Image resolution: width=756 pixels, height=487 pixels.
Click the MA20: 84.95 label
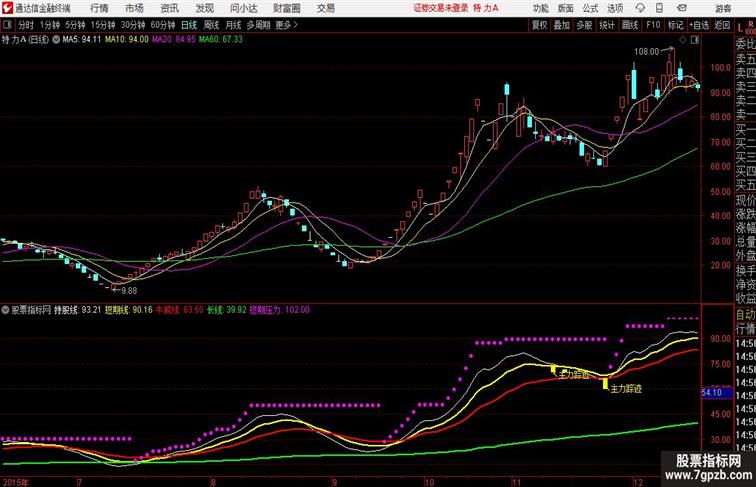point(174,40)
